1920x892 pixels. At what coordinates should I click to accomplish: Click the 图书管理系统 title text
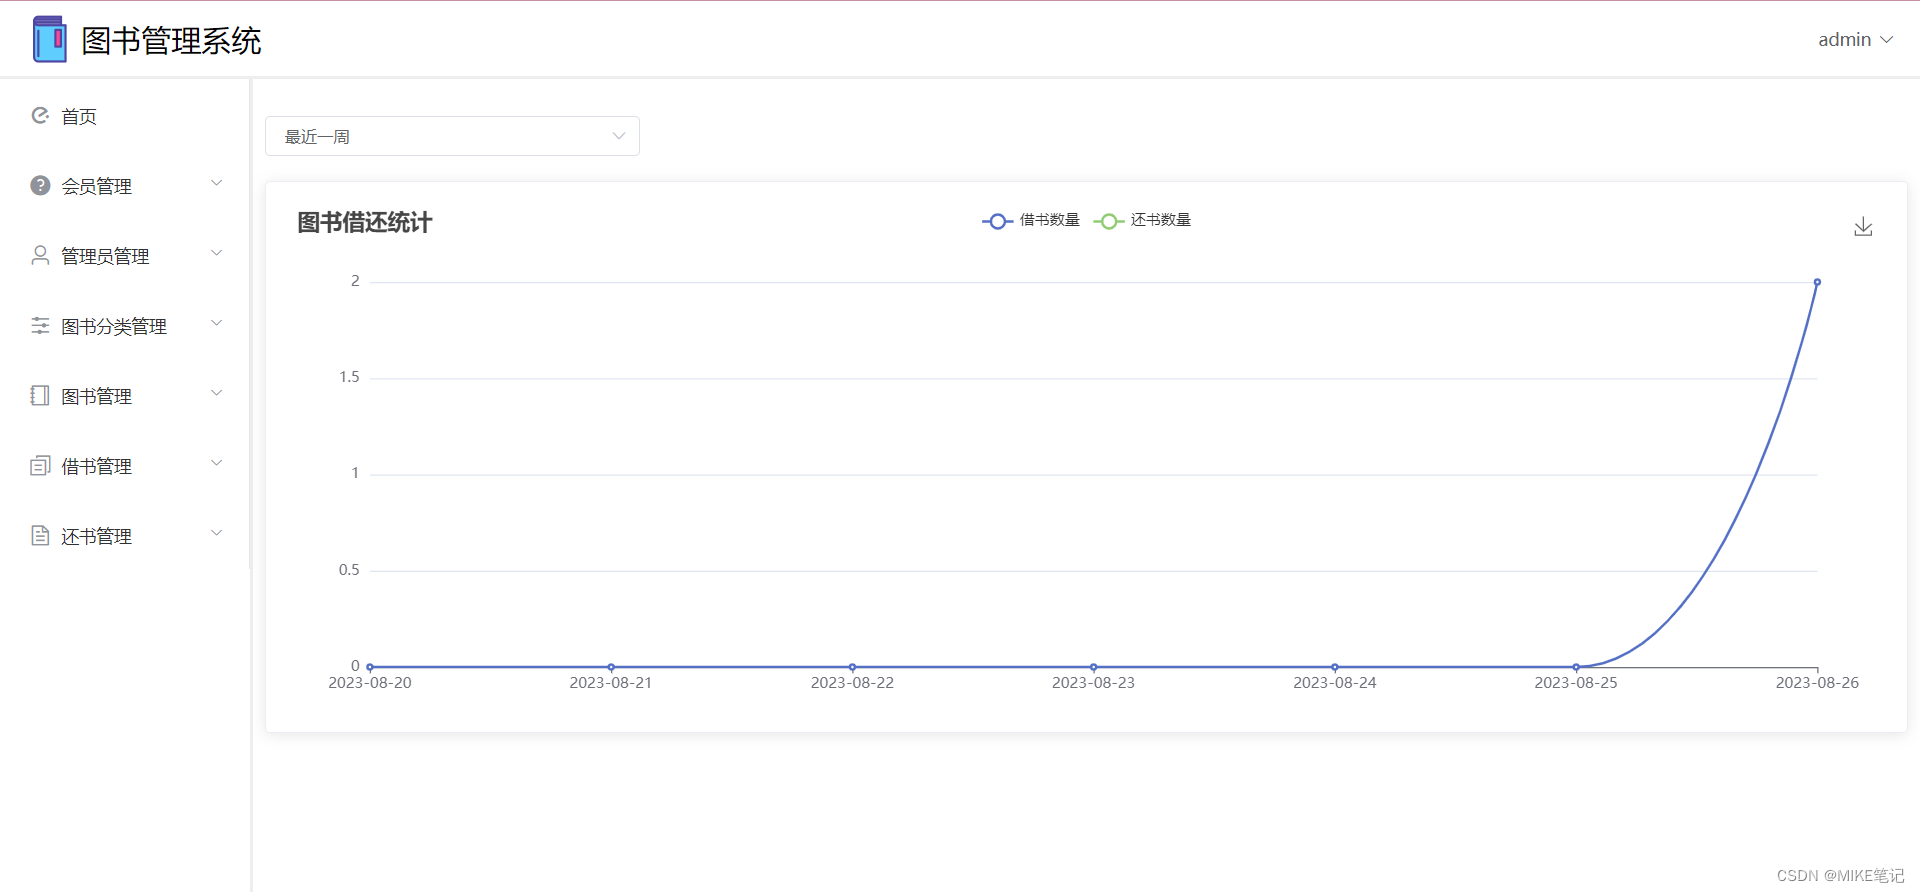tap(171, 41)
